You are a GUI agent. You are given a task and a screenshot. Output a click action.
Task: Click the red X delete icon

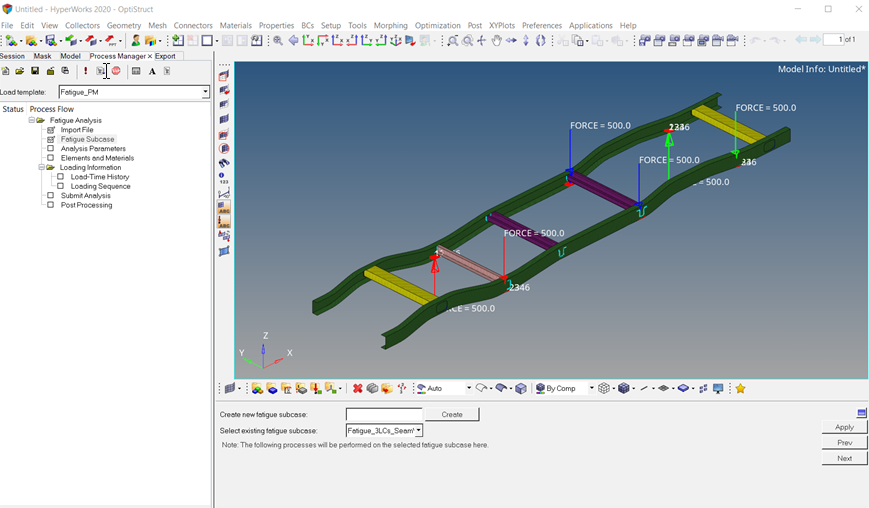coord(357,388)
